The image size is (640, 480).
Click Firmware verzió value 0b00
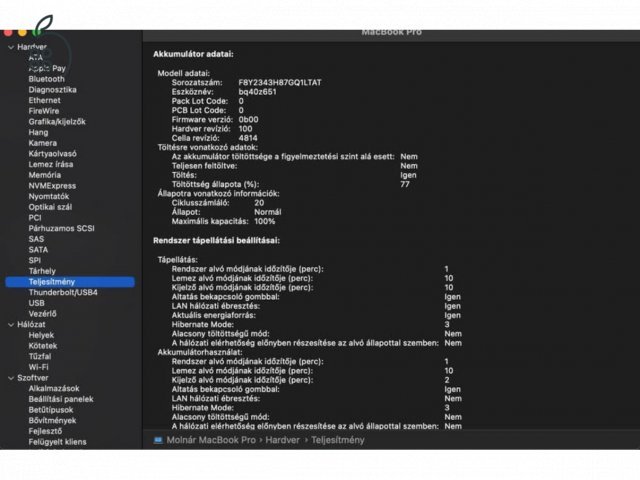tap(248, 120)
